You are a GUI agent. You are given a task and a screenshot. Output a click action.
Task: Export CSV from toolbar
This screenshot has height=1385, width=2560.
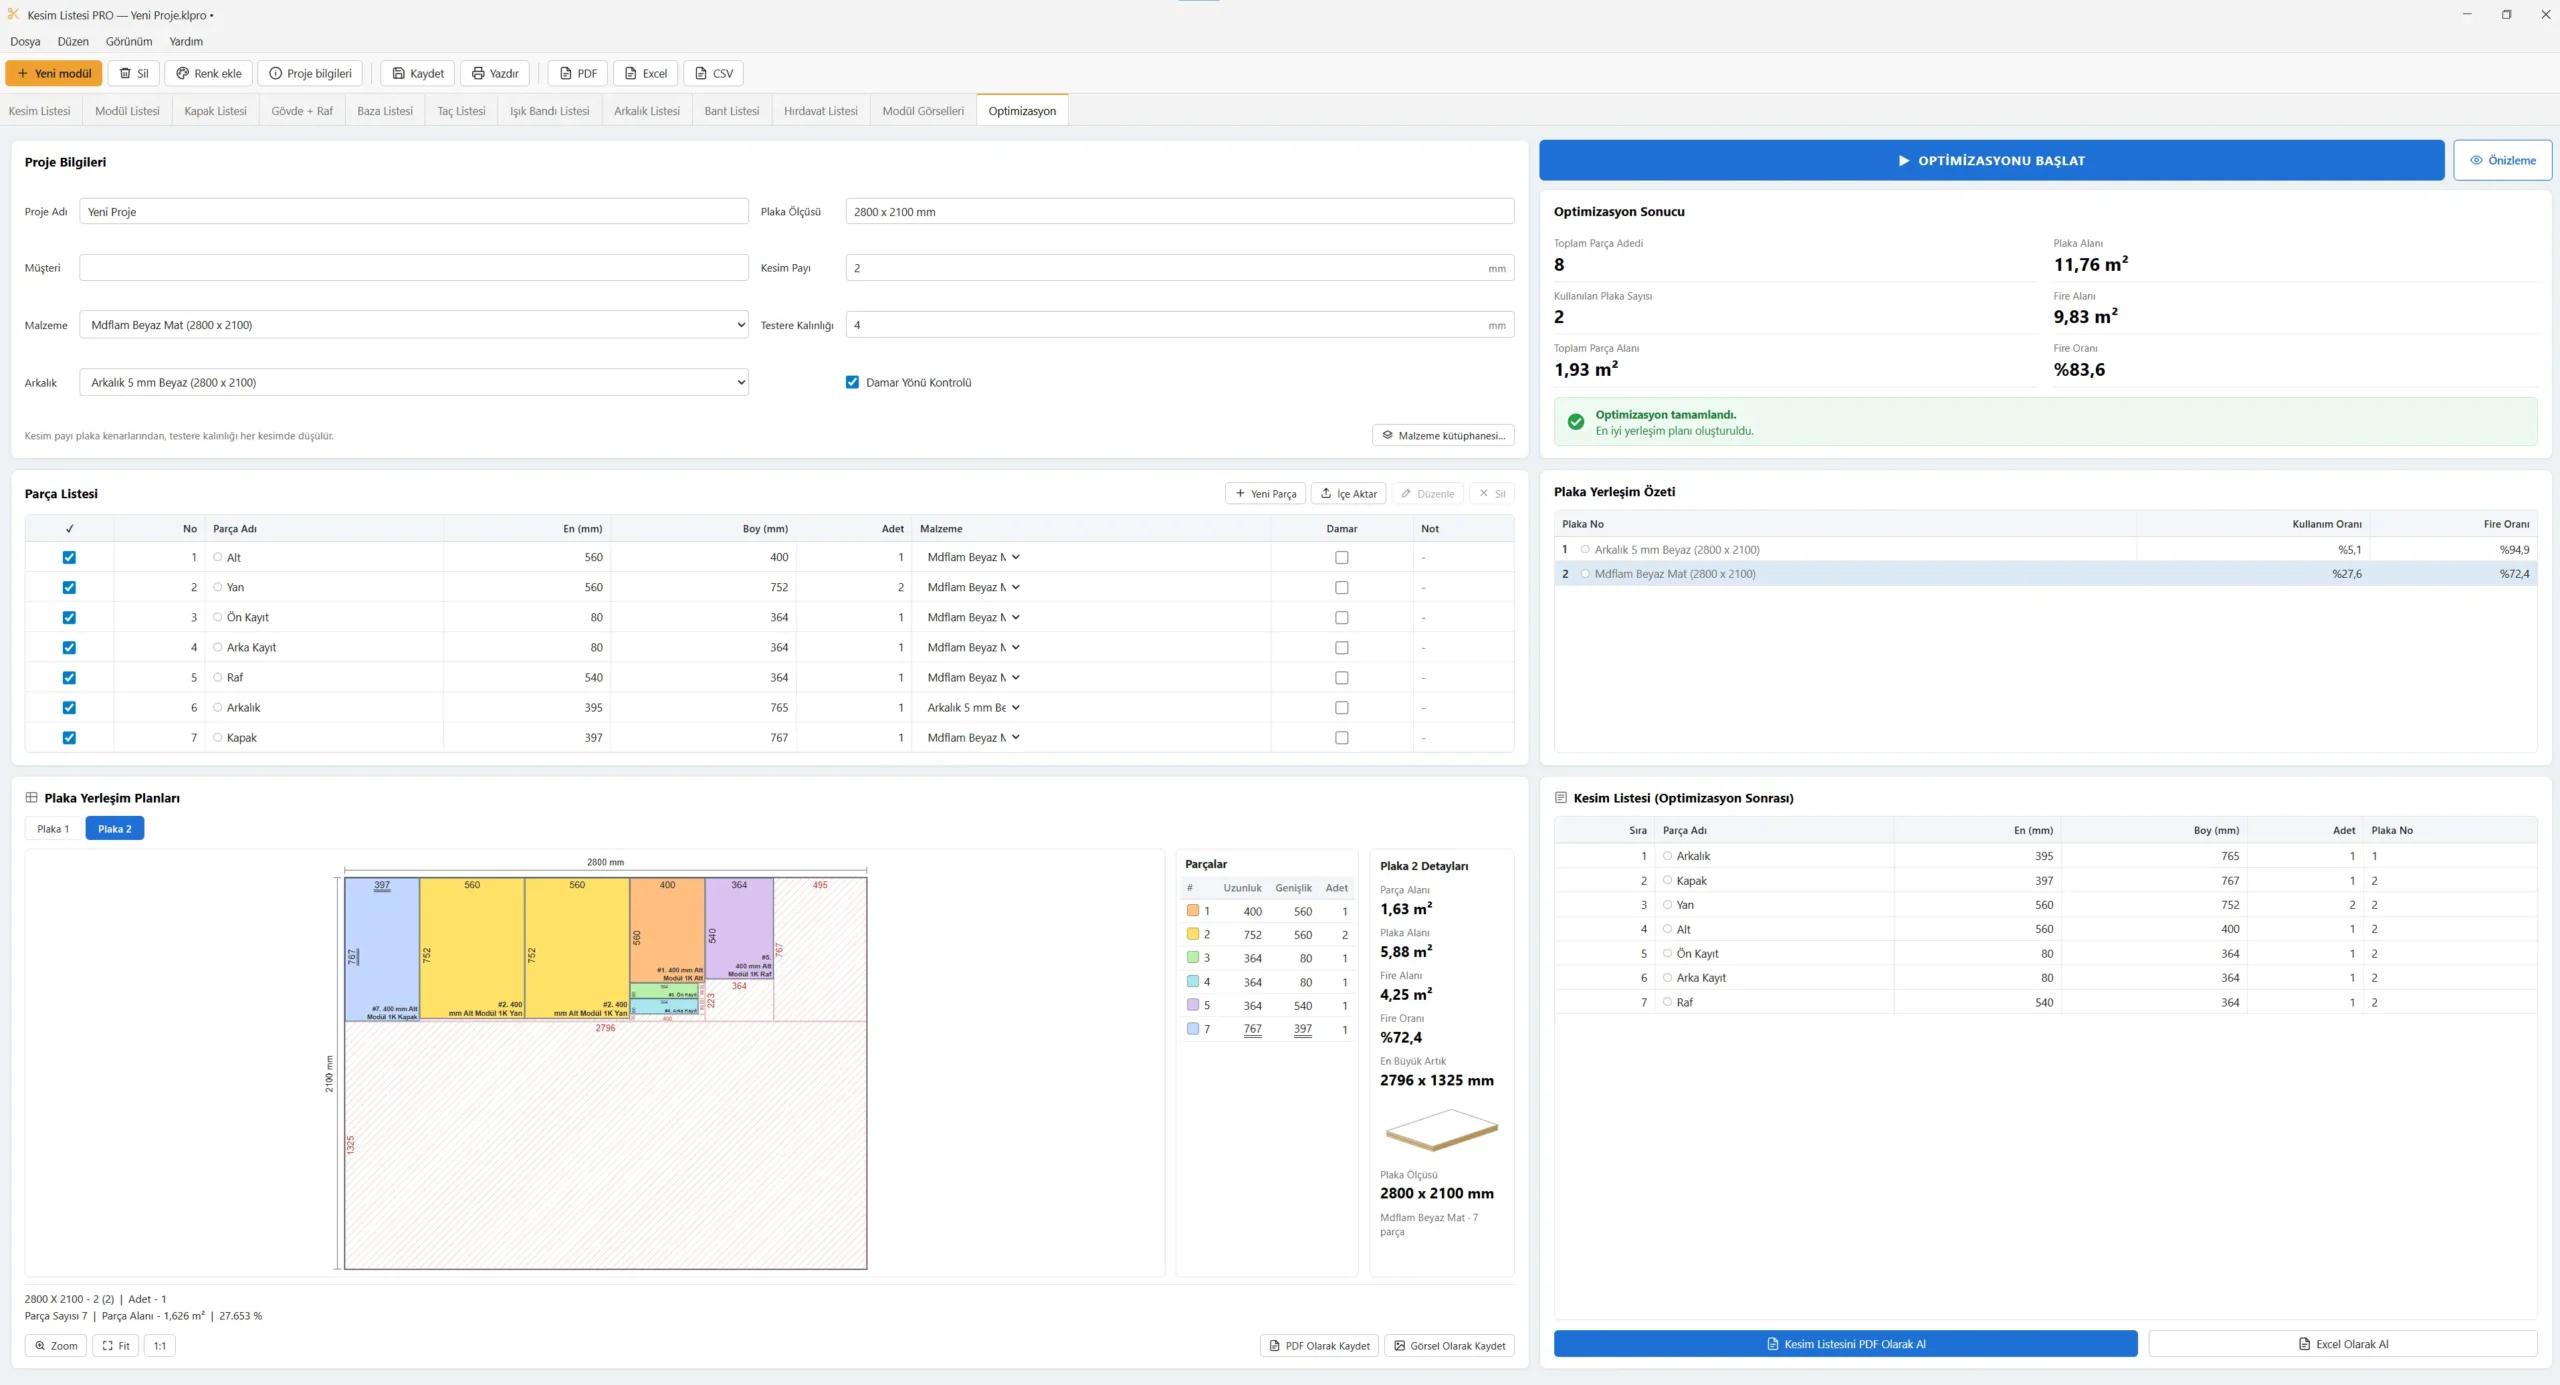(714, 73)
